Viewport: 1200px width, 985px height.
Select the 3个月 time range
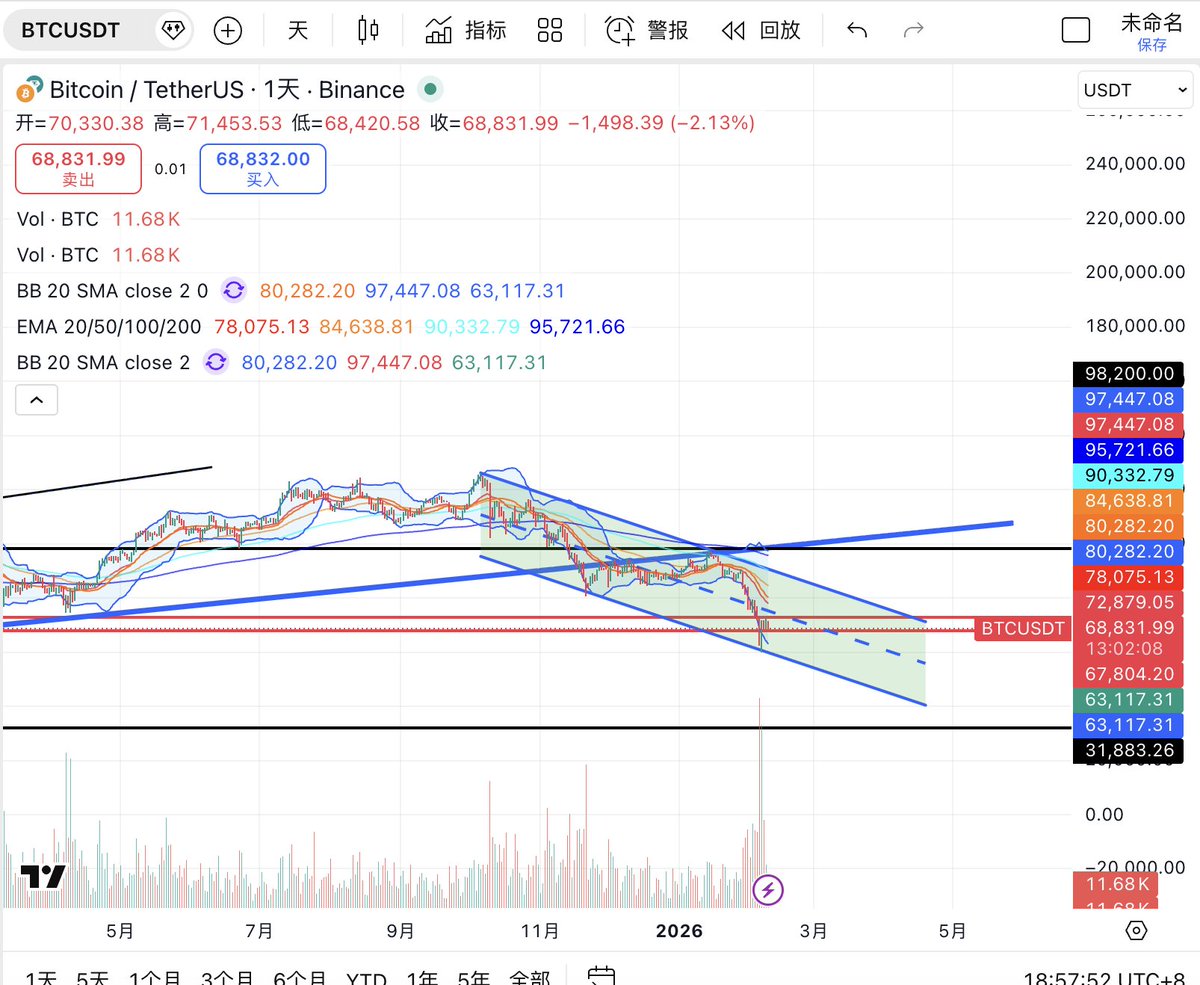click(x=228, y=979)
